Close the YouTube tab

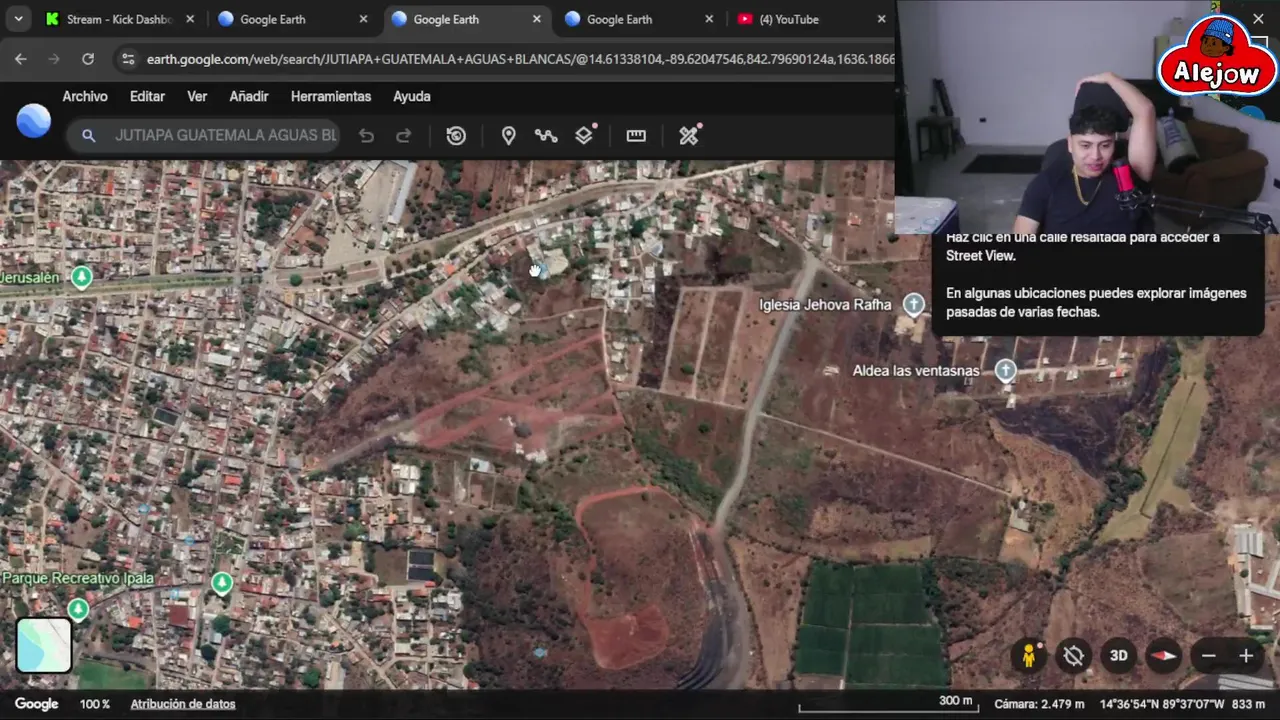click(x=881, y=19)
